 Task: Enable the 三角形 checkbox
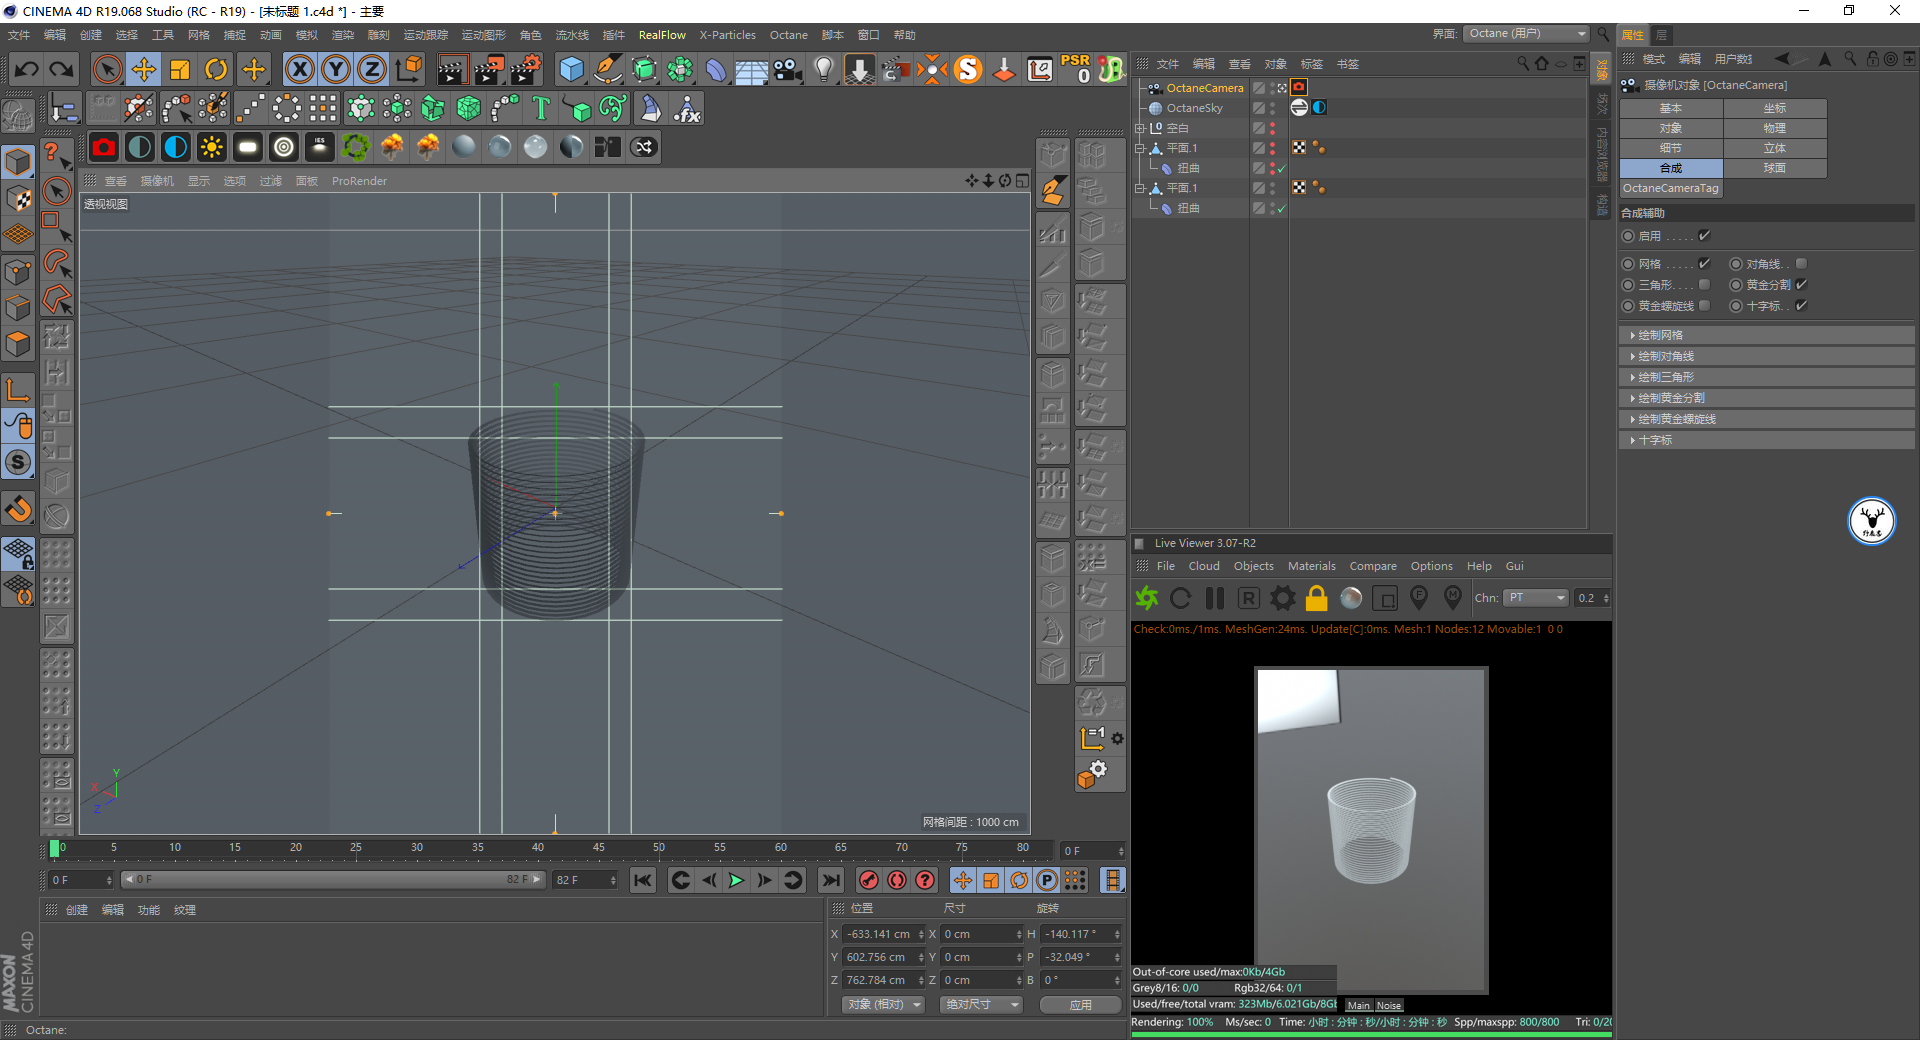(x=1704, y=285)
